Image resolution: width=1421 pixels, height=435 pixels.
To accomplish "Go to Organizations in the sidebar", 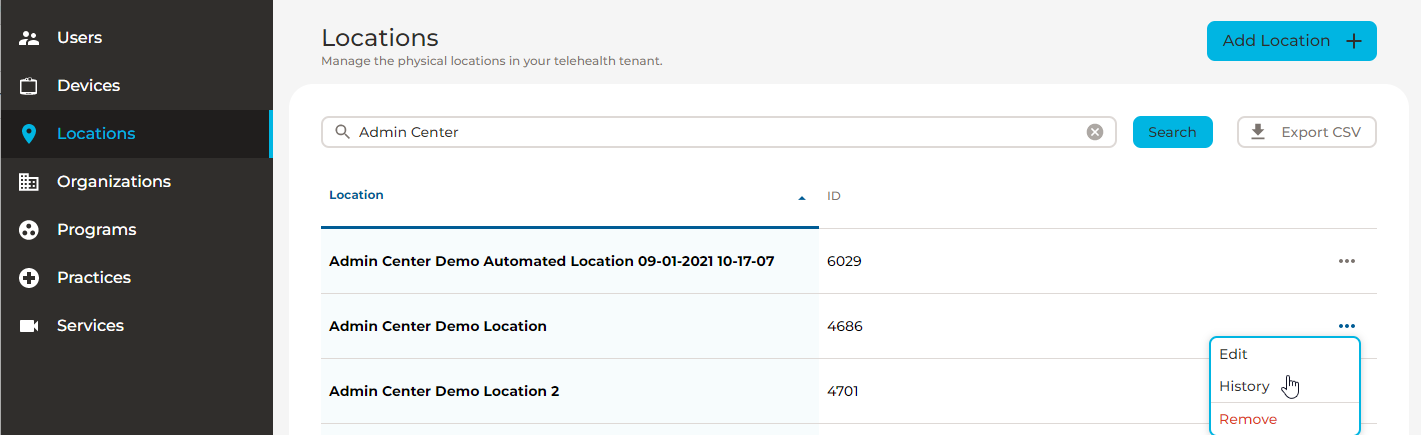I will click(x=135, y=182).
